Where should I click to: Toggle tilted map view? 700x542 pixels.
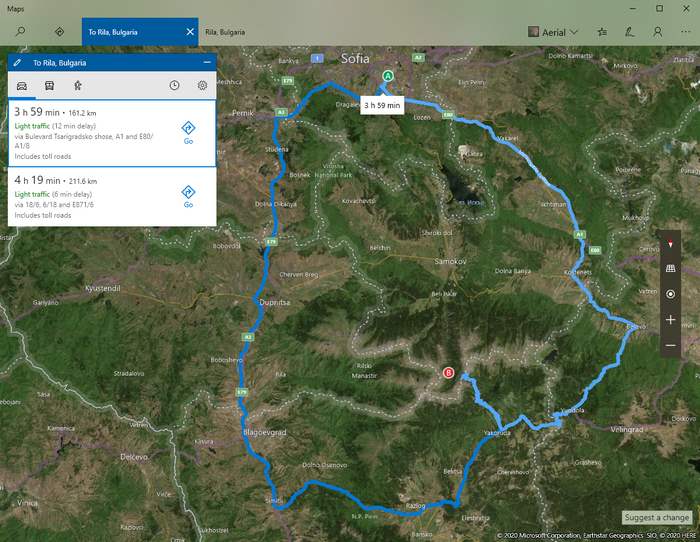point(670,269)
